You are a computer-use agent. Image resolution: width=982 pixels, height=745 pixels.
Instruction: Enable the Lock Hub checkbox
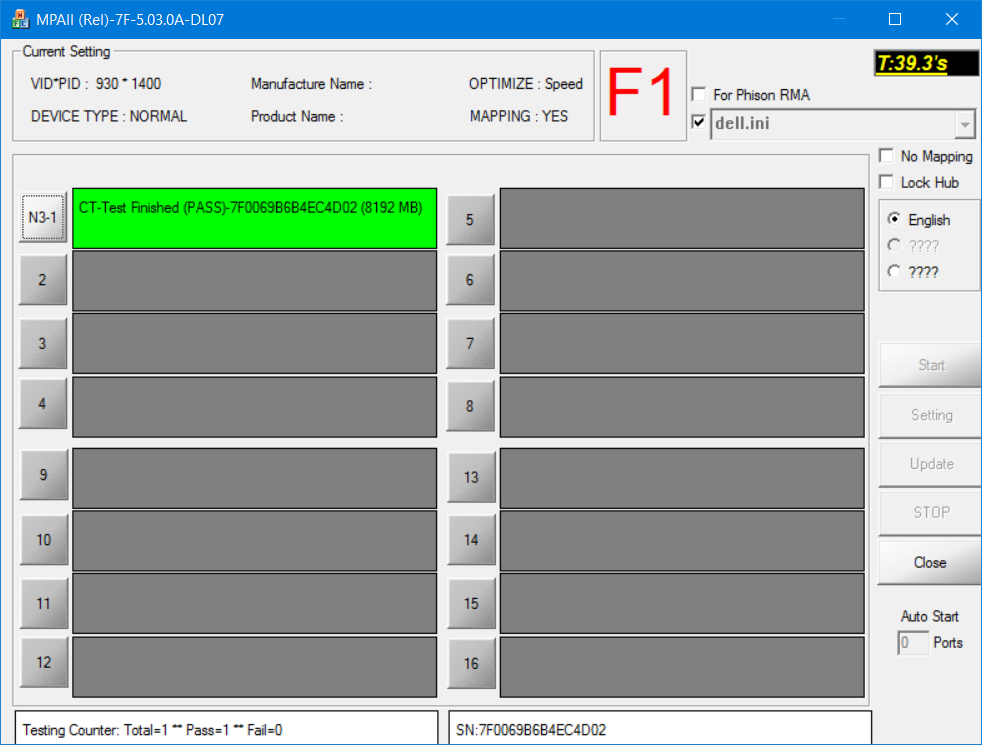click(885, 182)
